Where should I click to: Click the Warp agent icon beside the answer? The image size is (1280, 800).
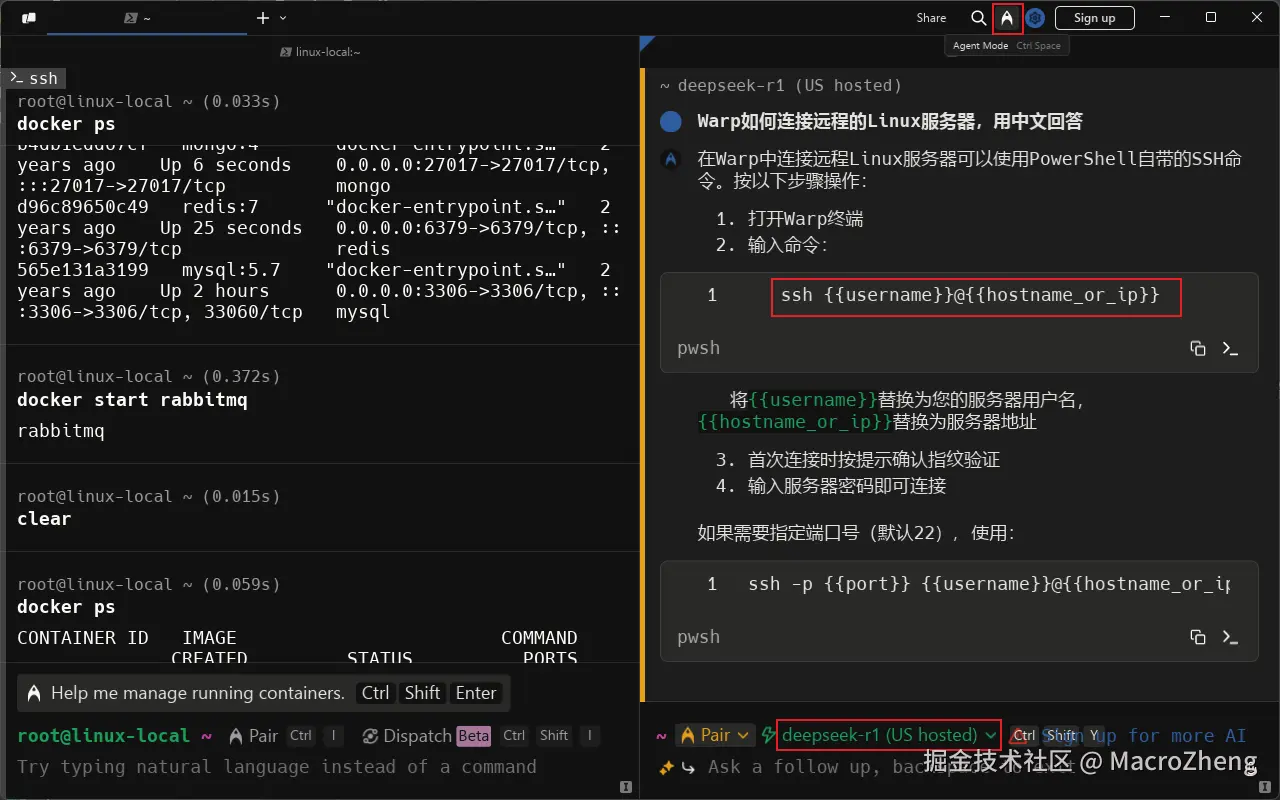tap(671, 159)
